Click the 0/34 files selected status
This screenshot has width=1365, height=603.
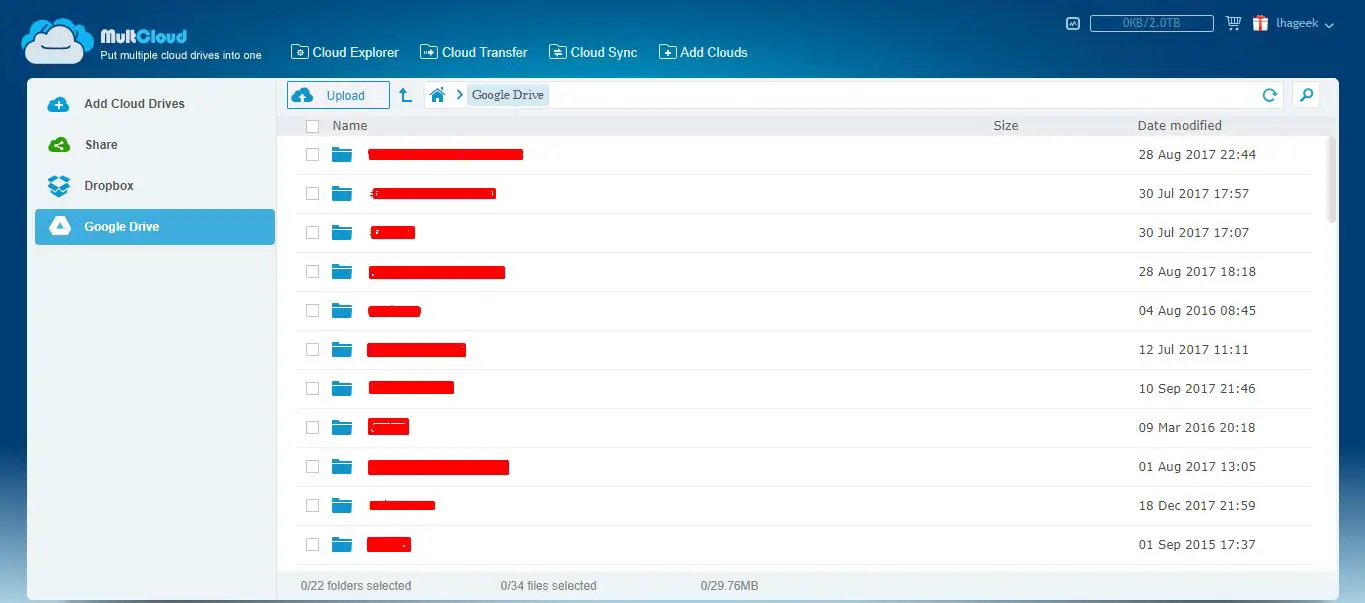click(x=549, y=586)
